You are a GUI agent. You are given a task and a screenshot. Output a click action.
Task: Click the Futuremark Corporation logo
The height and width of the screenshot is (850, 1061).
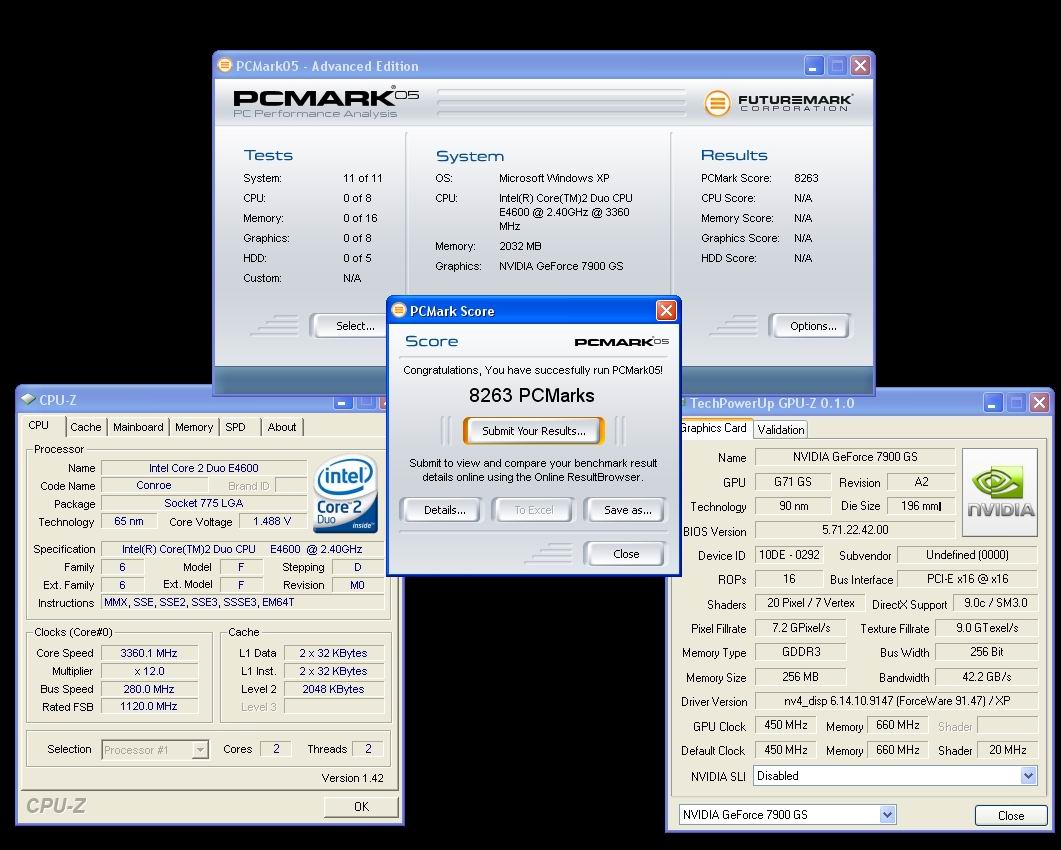point(779,103)
